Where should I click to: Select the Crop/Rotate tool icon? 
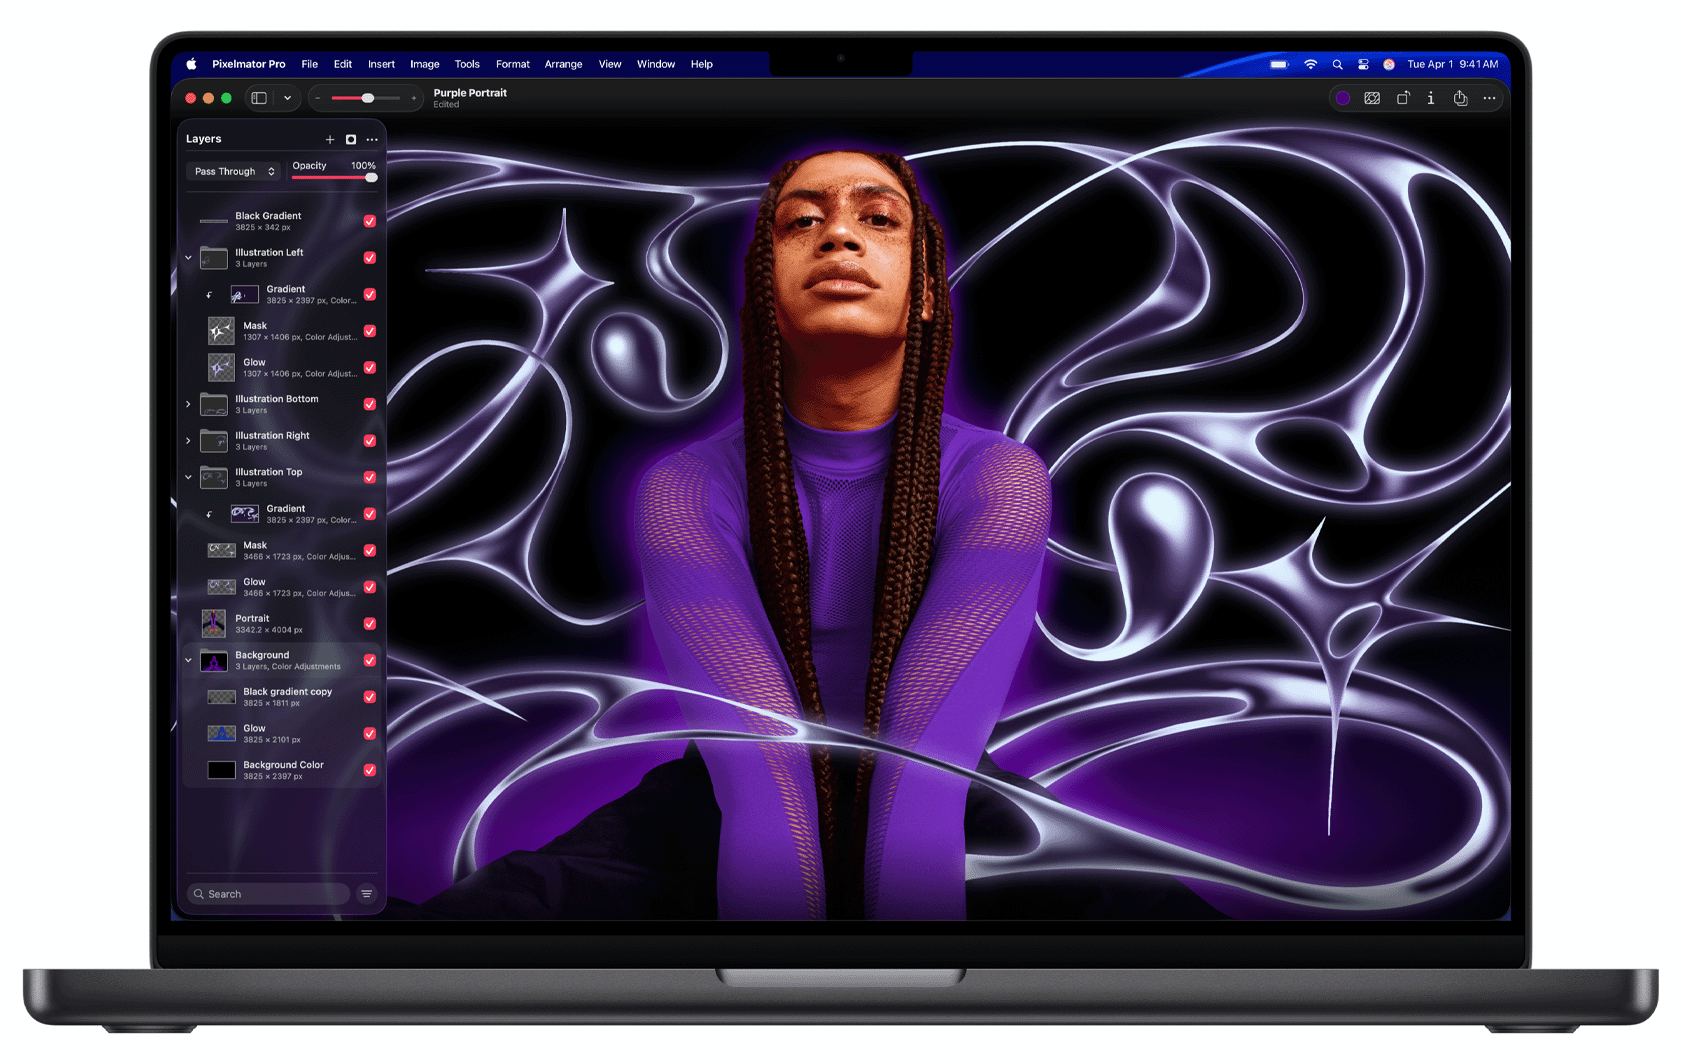1403,98
